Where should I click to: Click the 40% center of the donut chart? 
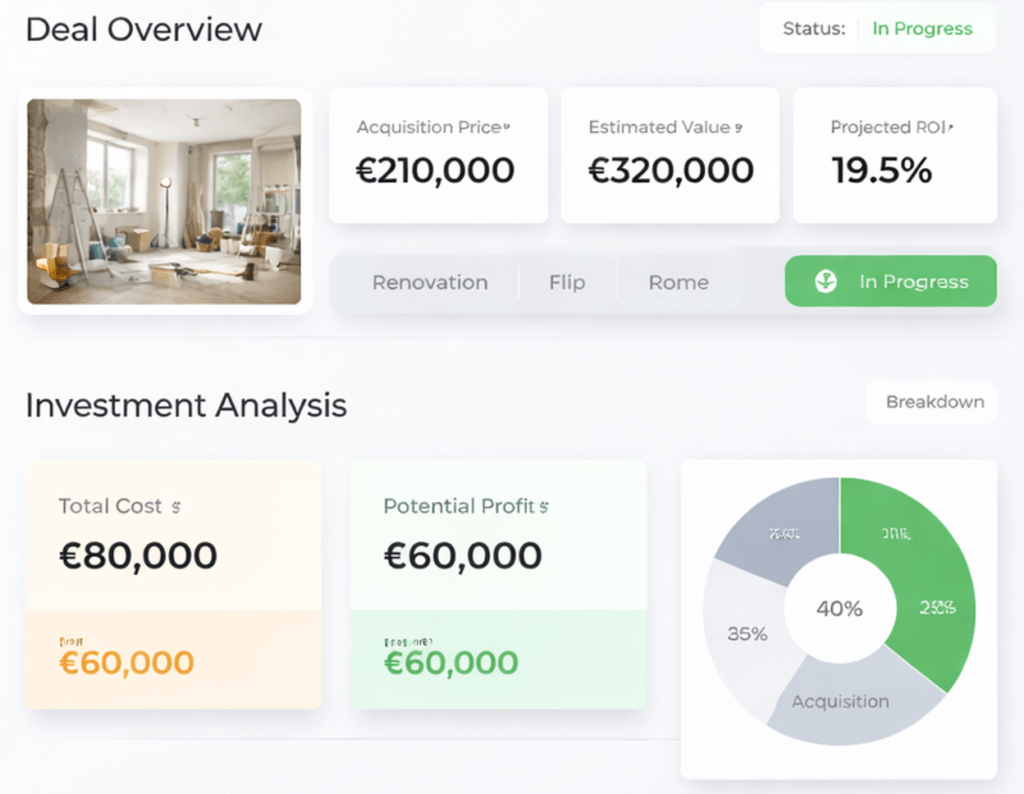tap(839, 608)
